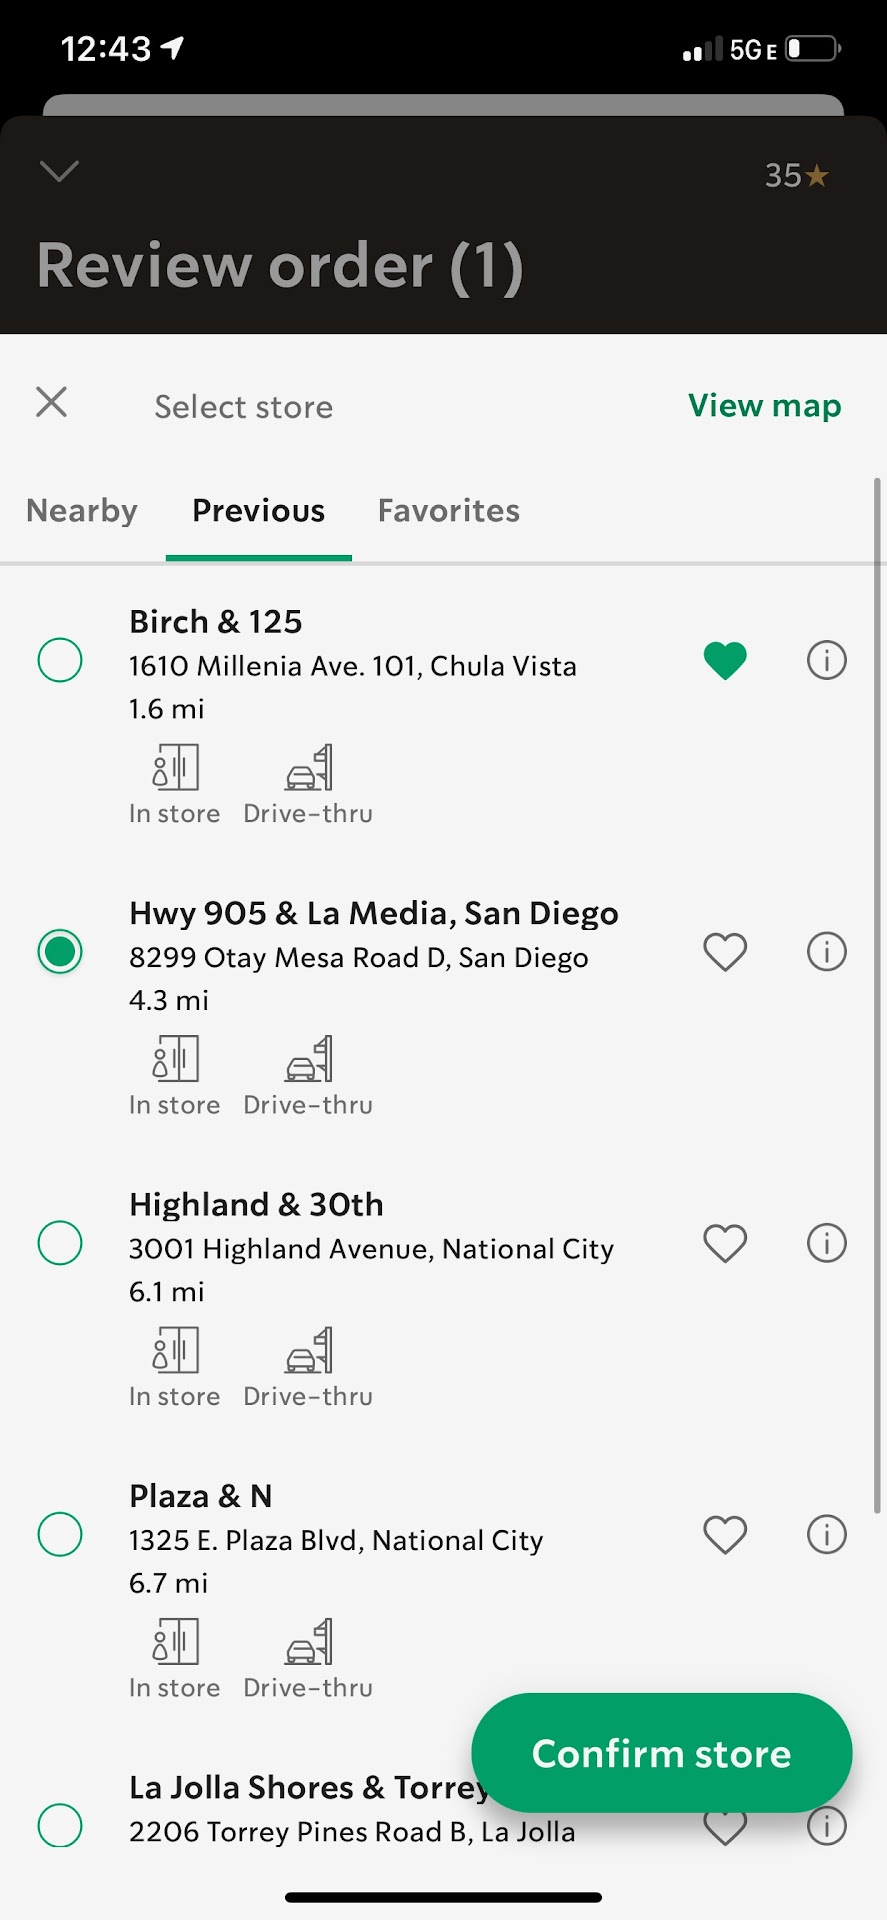The height and width of the screenshot is (1920, 887).
Task: Close the Select store panel
Action: pos(52,403)
